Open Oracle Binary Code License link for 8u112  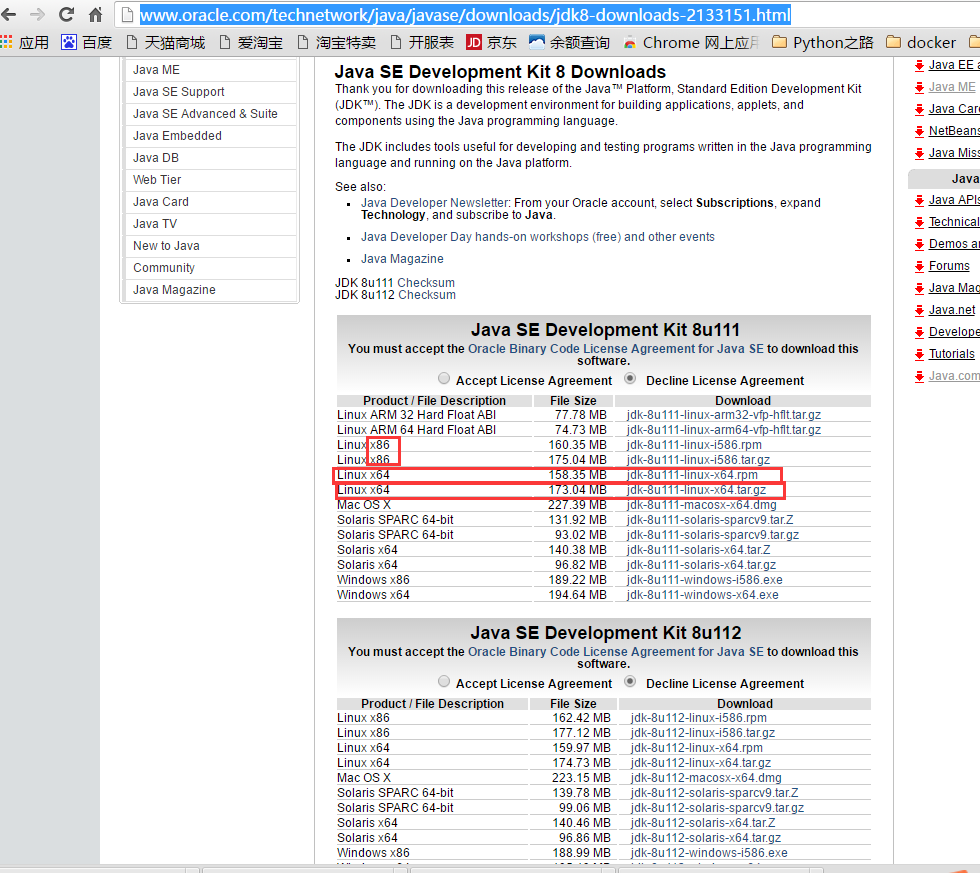pyautogui.click(x=616, y=652)
